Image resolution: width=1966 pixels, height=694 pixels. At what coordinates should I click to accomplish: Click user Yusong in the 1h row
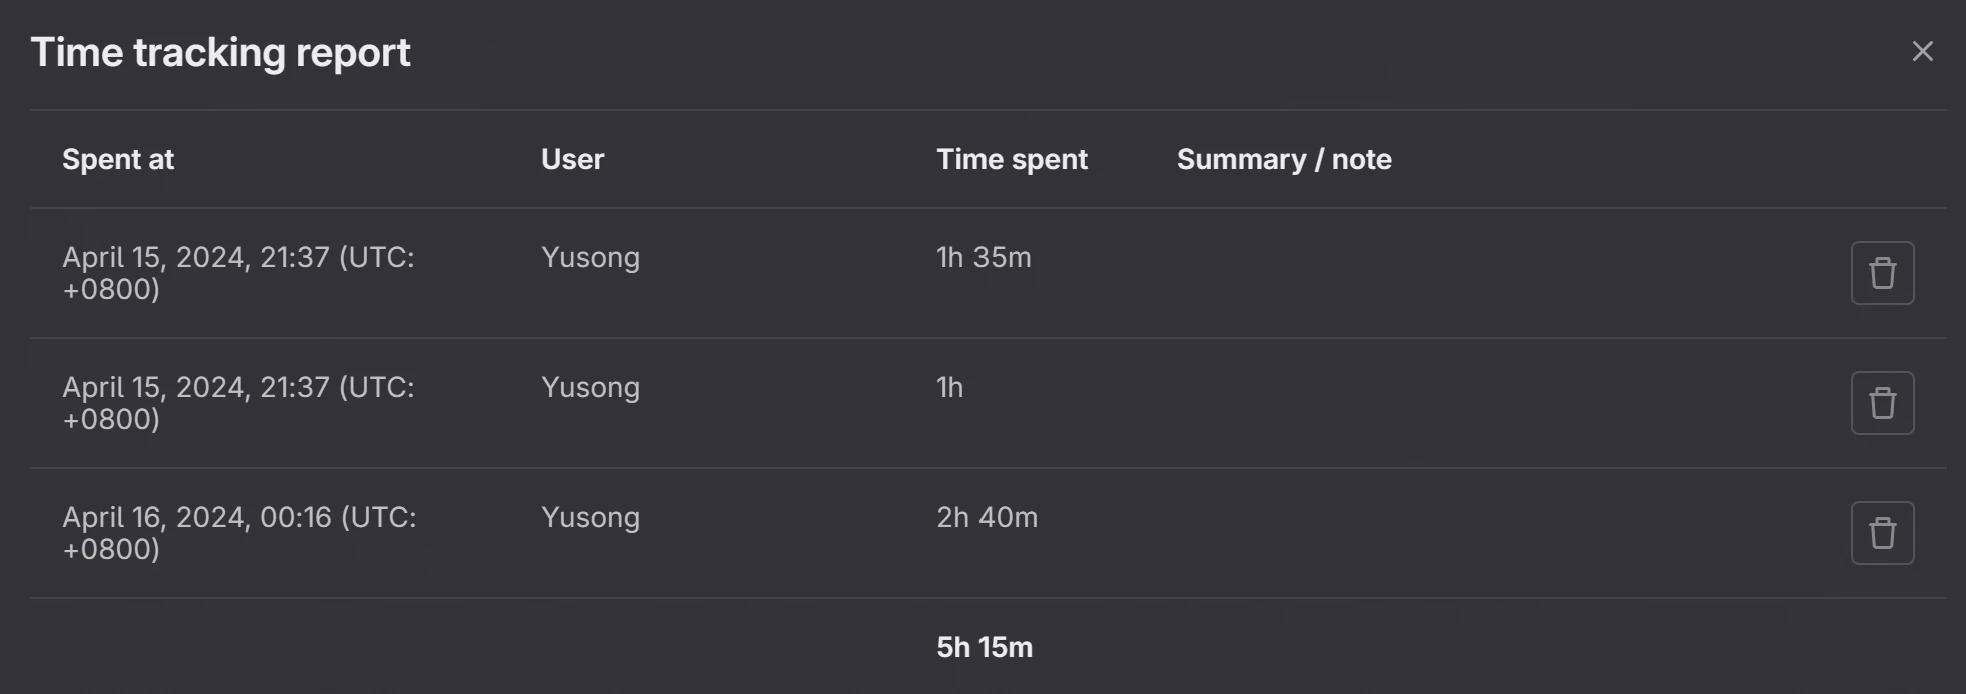click(x=590, y=388)
